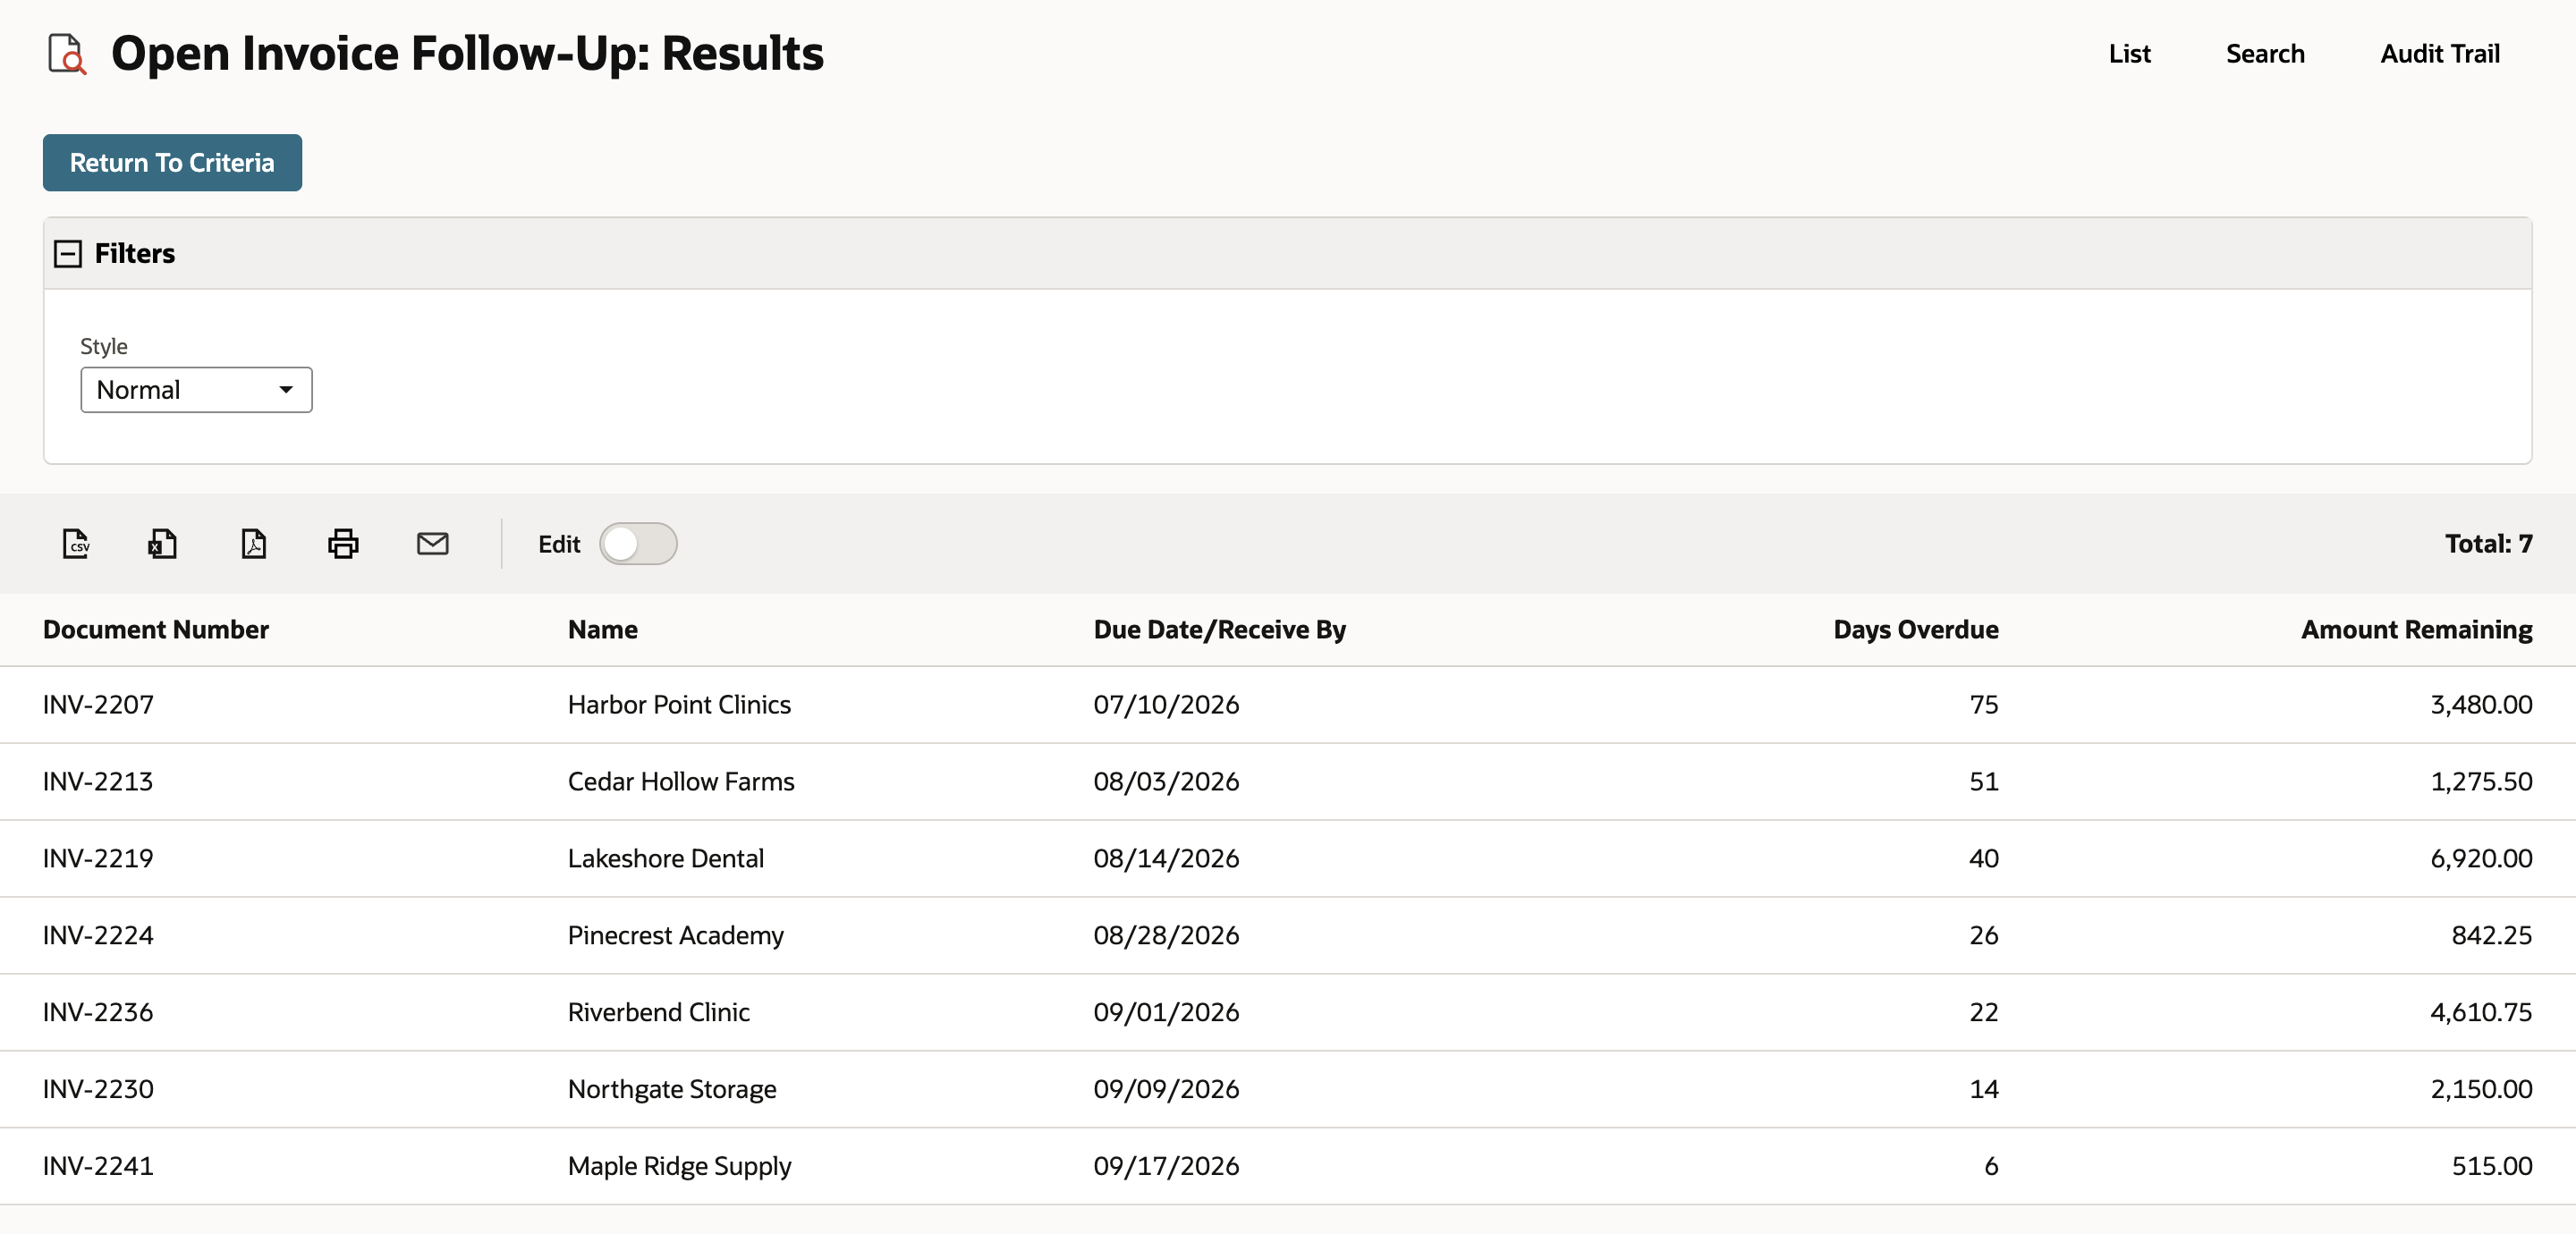Viewport: 2576px width, 1234px height.
Task: Collapse the Filters section
Action: 67,253
